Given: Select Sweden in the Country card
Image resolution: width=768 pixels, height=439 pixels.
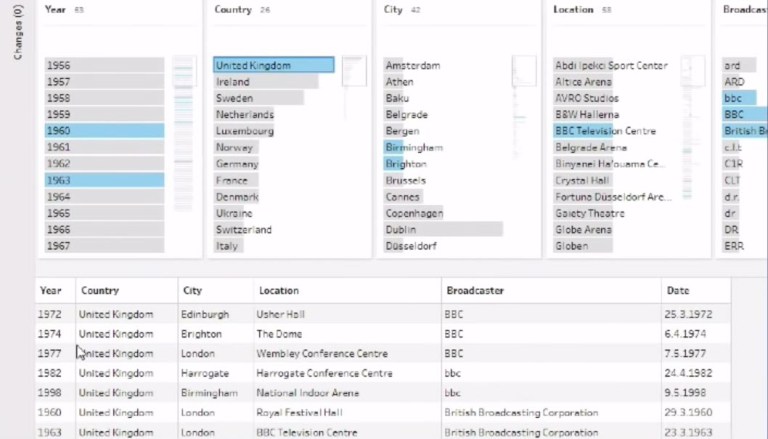Looking at the screenshot, I should pos(259,98).
